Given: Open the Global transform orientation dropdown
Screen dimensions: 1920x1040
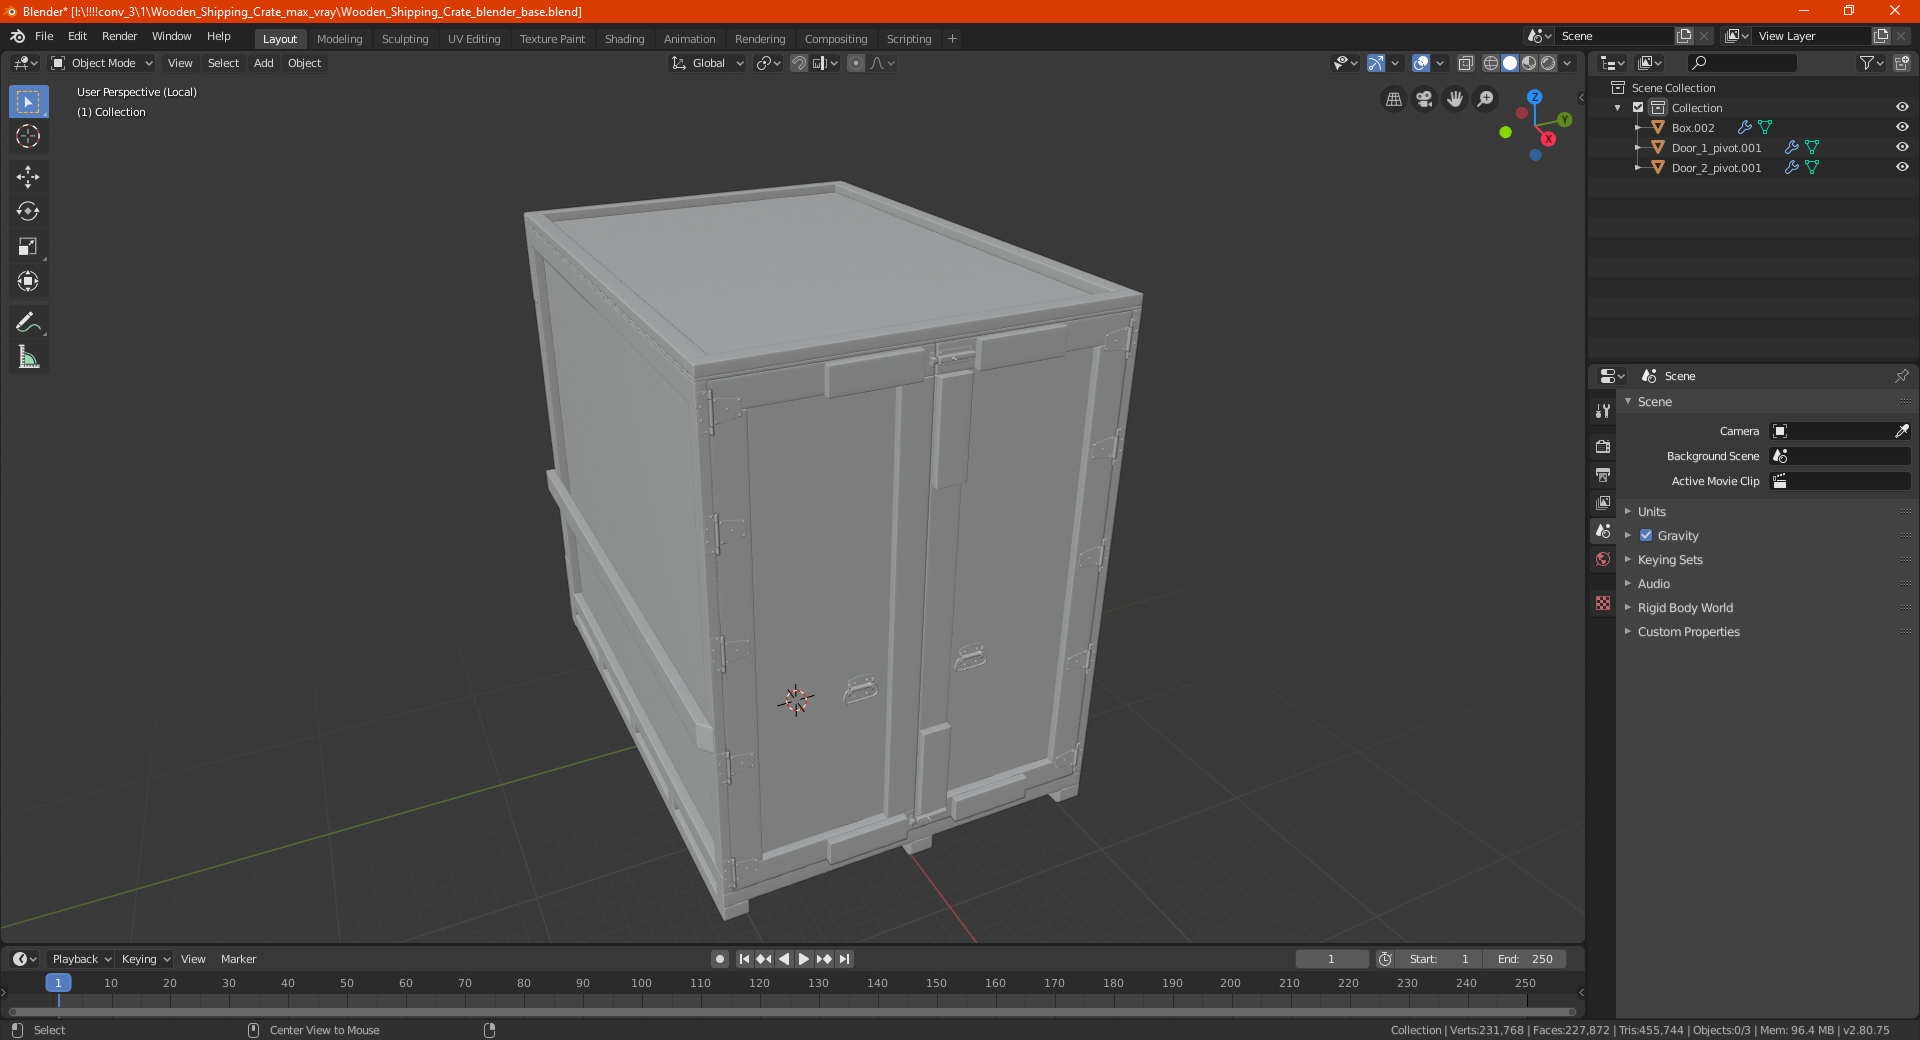Looking at the screenshot, I should [x=707, y=63].
